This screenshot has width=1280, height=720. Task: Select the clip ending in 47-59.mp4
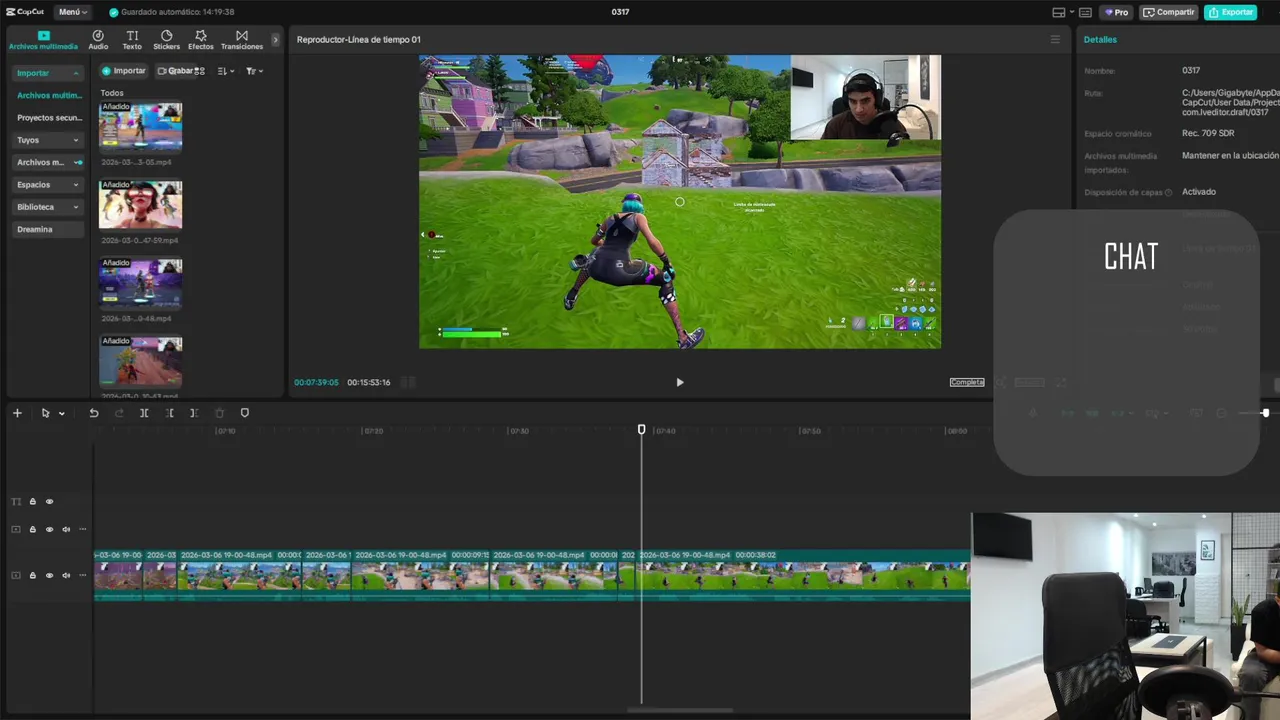coord(140,204)
